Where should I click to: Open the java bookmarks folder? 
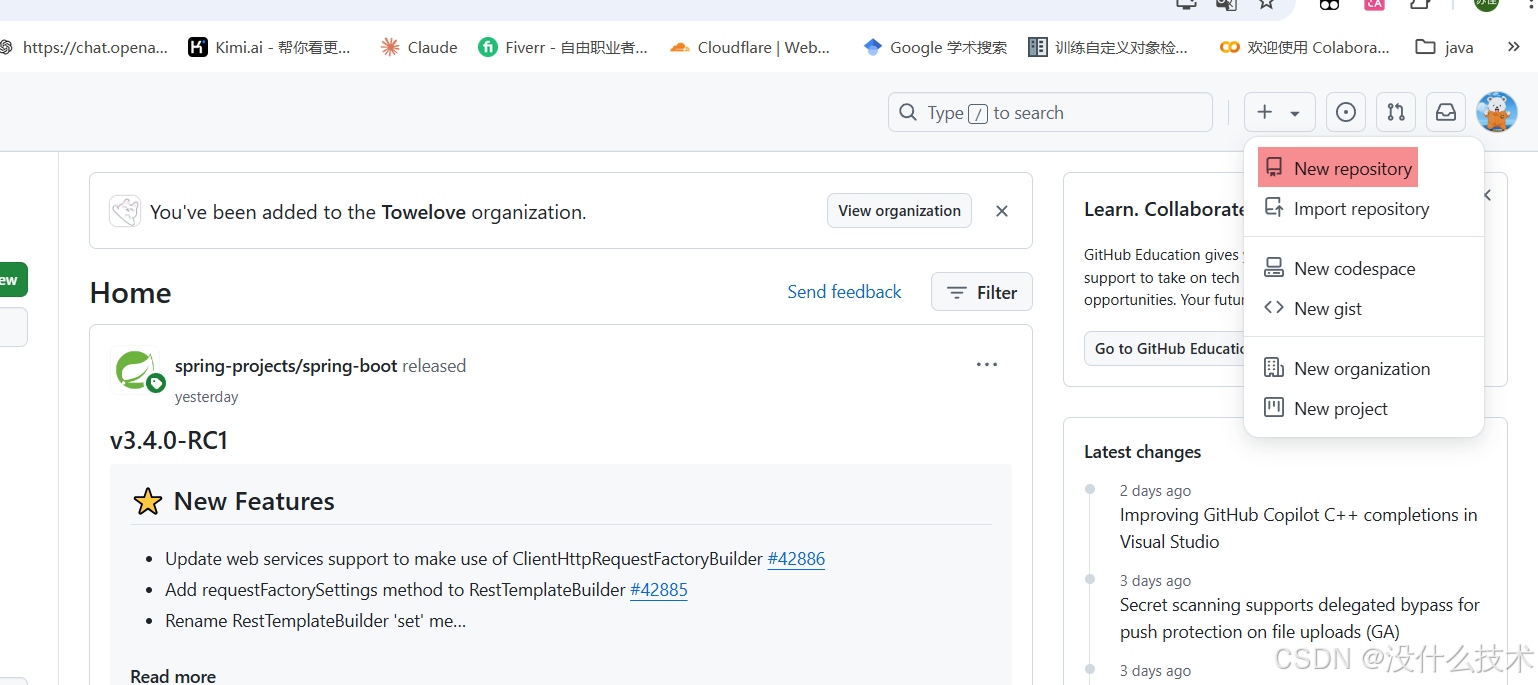click(x=1445, y=47)
